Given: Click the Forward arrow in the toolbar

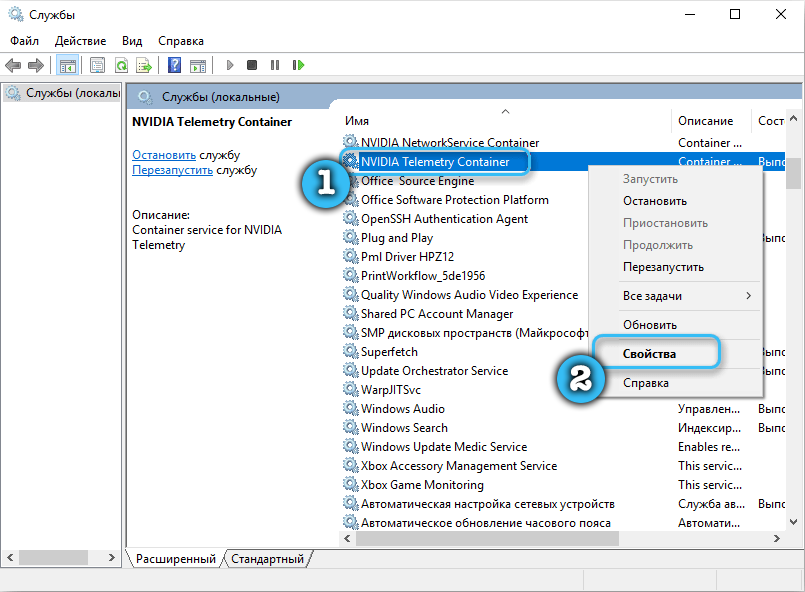Looking at the screenshot, I should coord(36,65).
